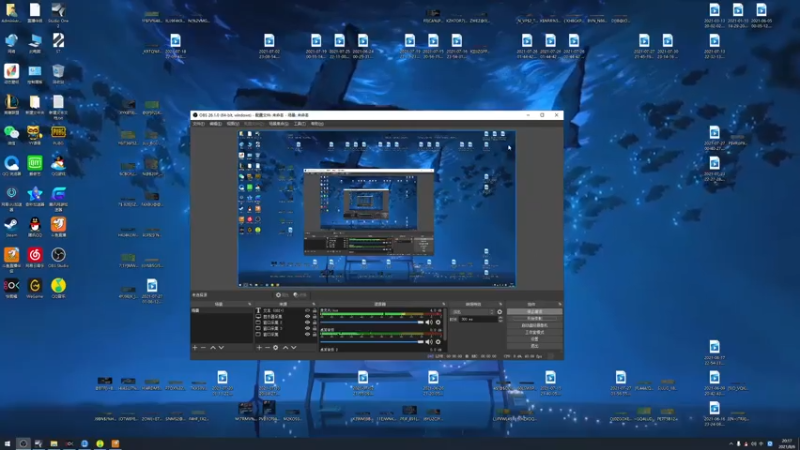The image size is (800, 450).
Task: Mute the Desktop Audio channel speaker icon
Action: [x=429, y=342]
